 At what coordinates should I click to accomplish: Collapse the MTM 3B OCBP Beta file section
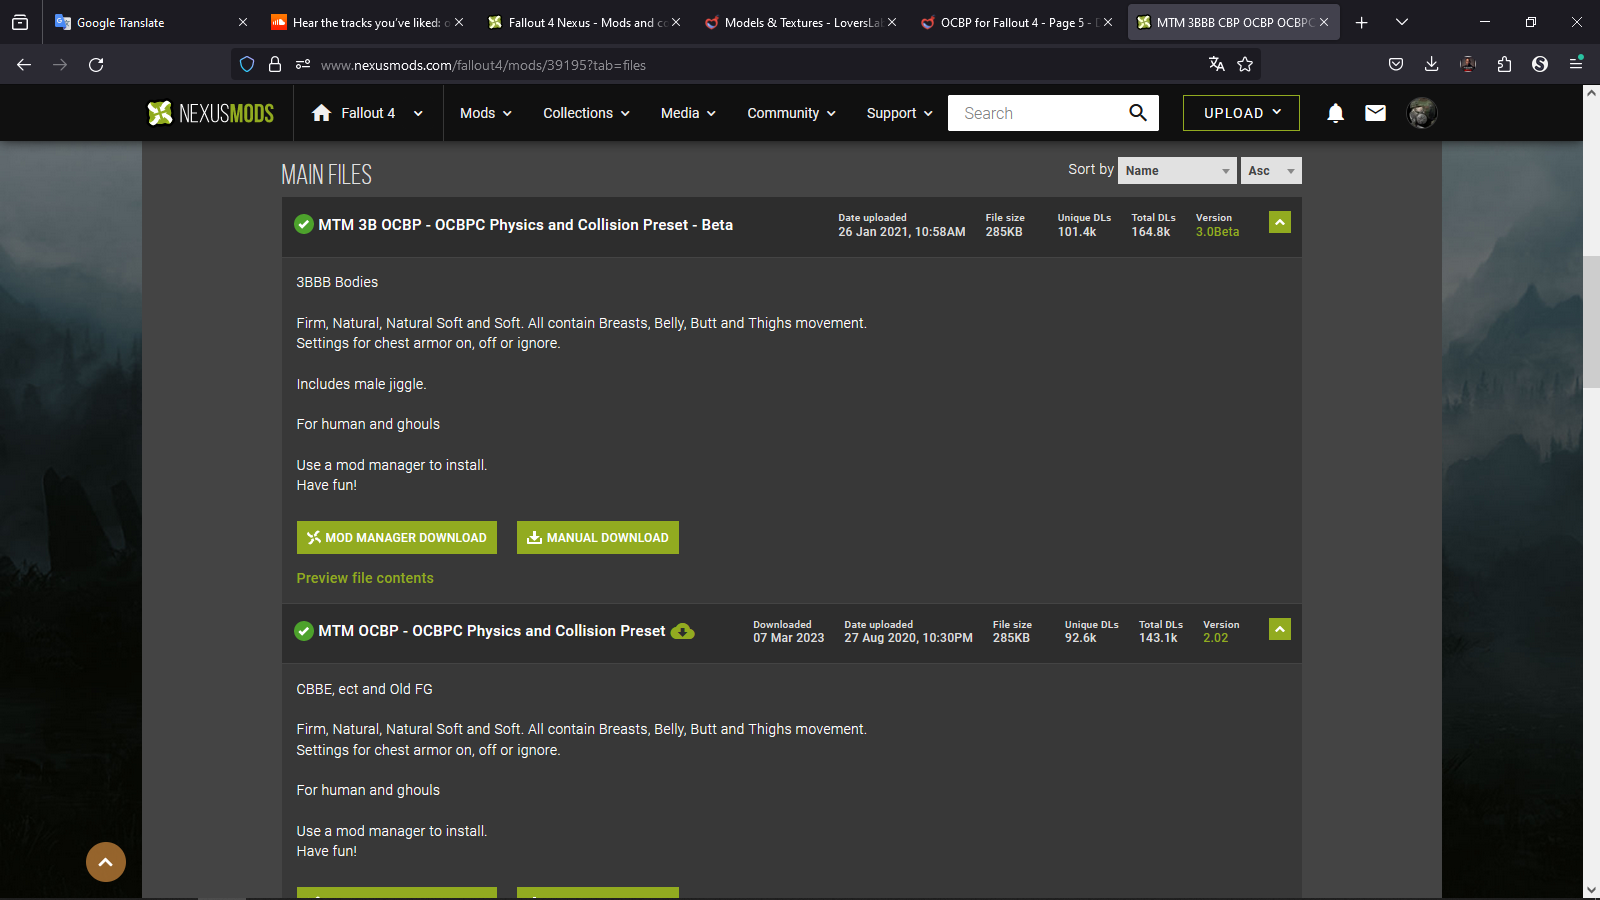(1280, 222)
